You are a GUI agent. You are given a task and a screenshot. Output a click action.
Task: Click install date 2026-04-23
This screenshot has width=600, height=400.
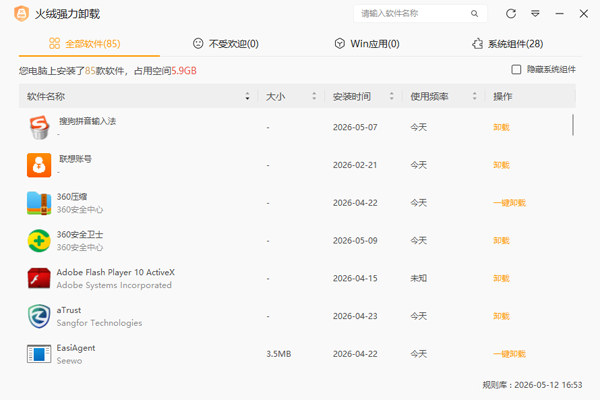coord(355,316)
